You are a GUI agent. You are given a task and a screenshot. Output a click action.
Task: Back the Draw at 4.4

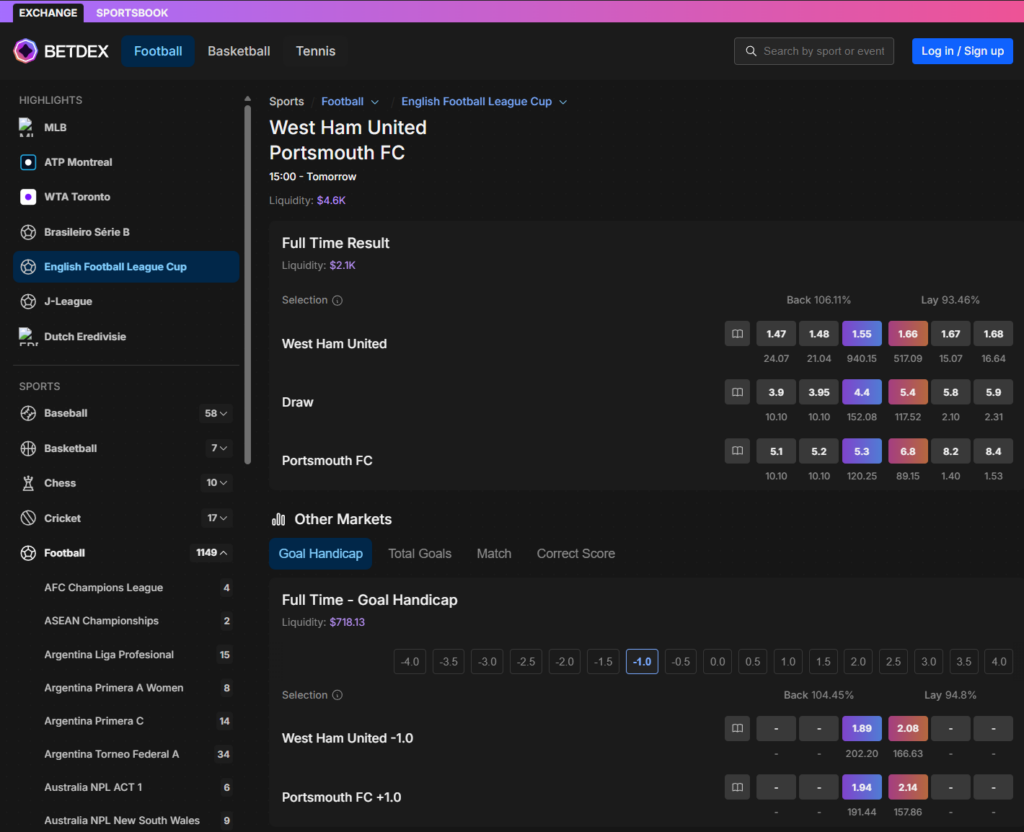click(862, 392)
